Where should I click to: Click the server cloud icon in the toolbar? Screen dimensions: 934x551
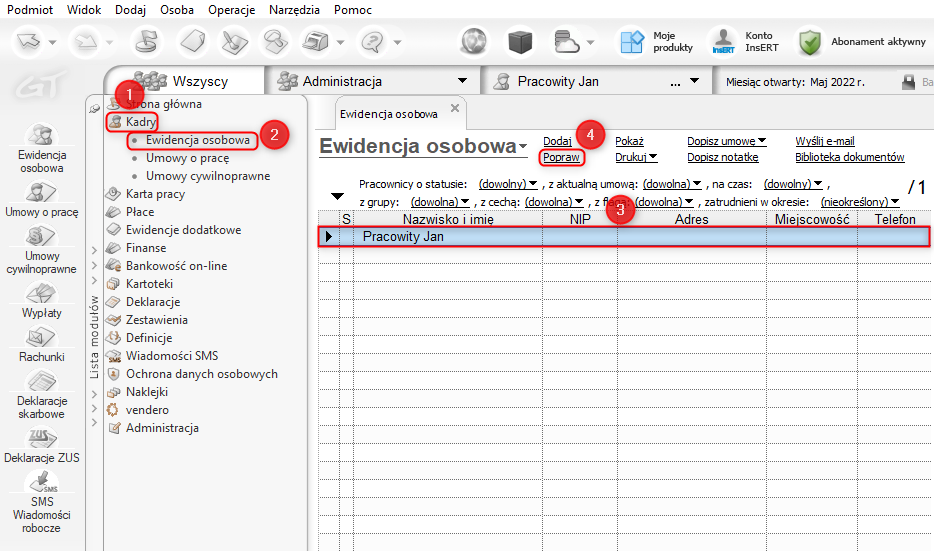[x=565, y=42]
